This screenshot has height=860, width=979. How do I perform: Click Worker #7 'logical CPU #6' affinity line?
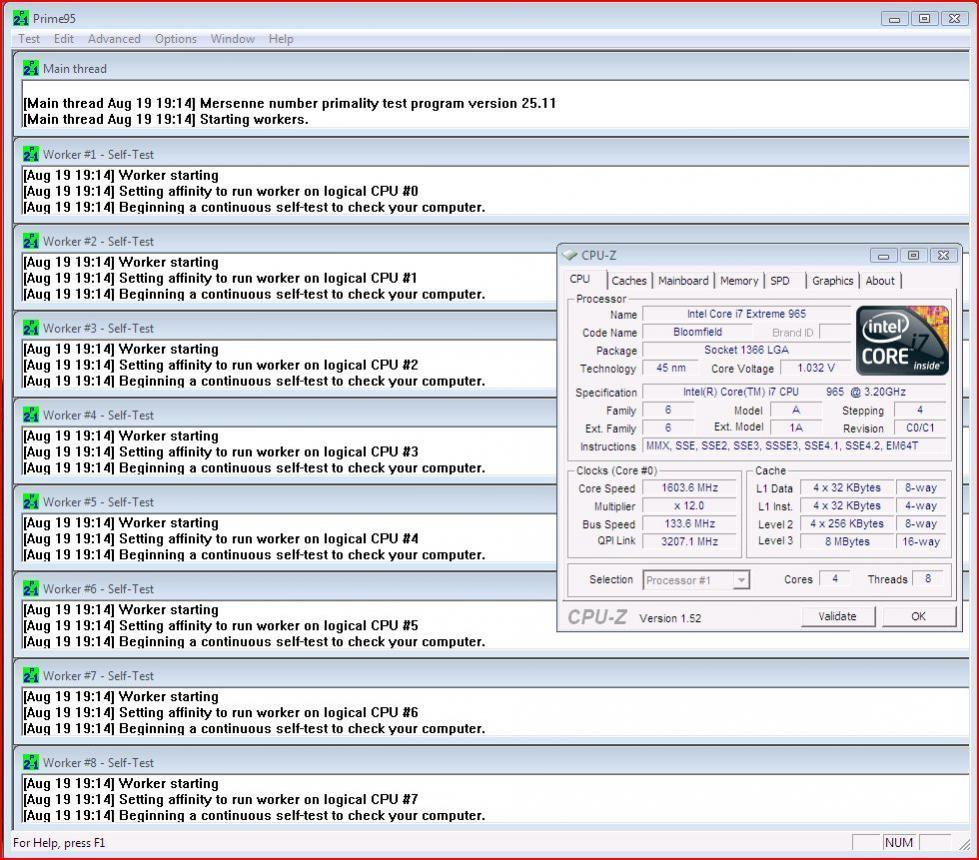[221, 712]
